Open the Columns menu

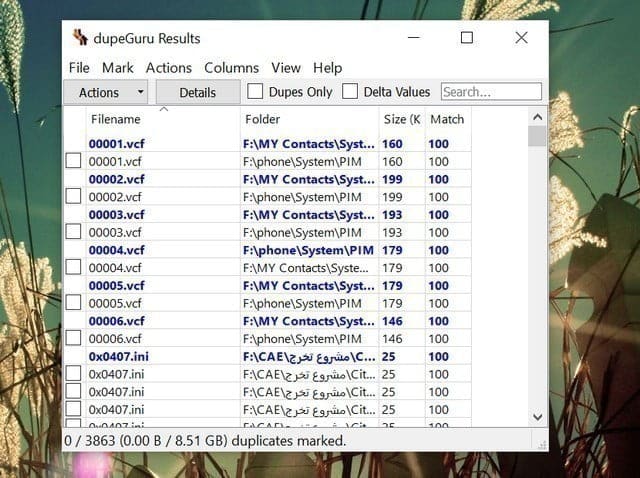(231, 68)
